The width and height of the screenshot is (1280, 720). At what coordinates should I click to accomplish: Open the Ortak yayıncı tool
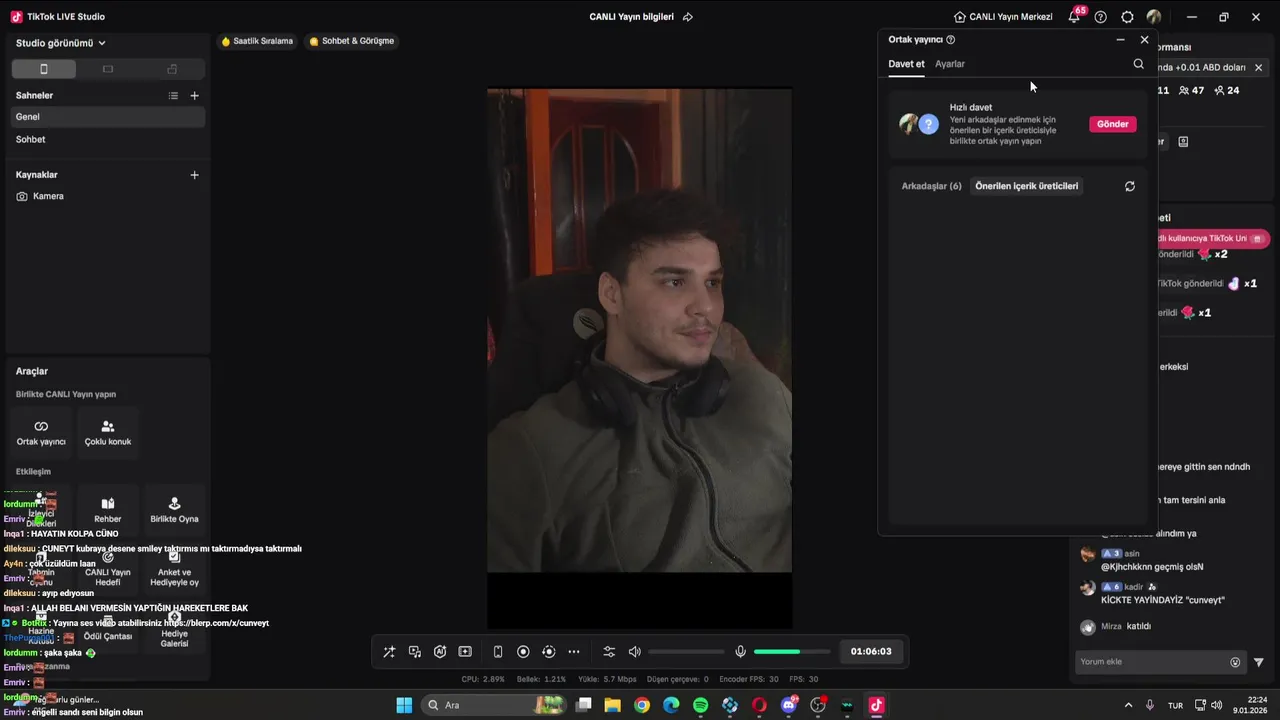tap(41, 432)
